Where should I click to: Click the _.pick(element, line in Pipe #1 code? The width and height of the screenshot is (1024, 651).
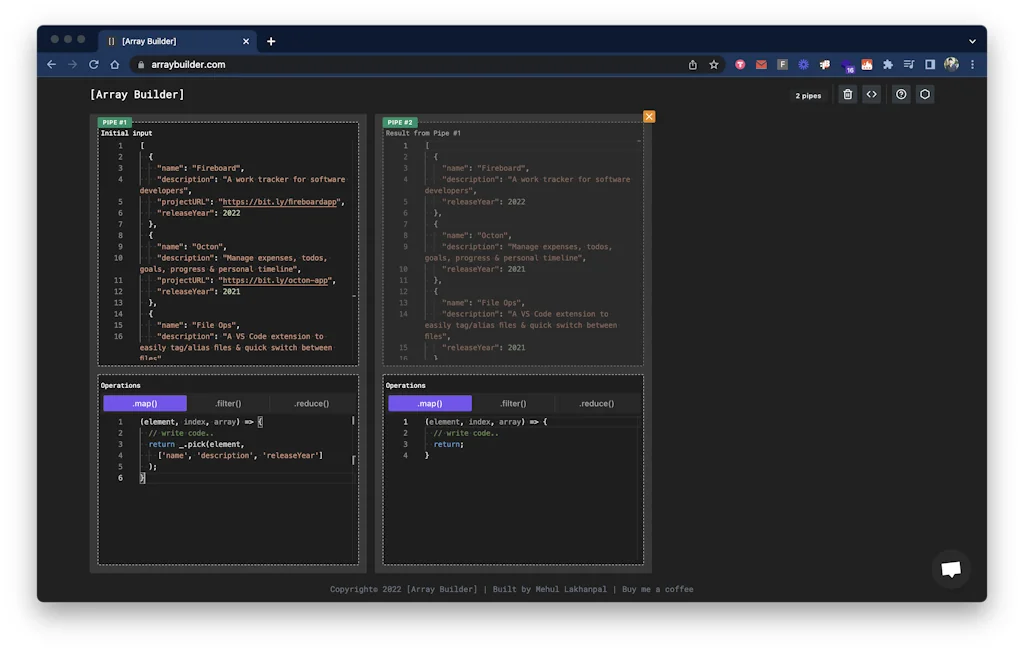197,444
